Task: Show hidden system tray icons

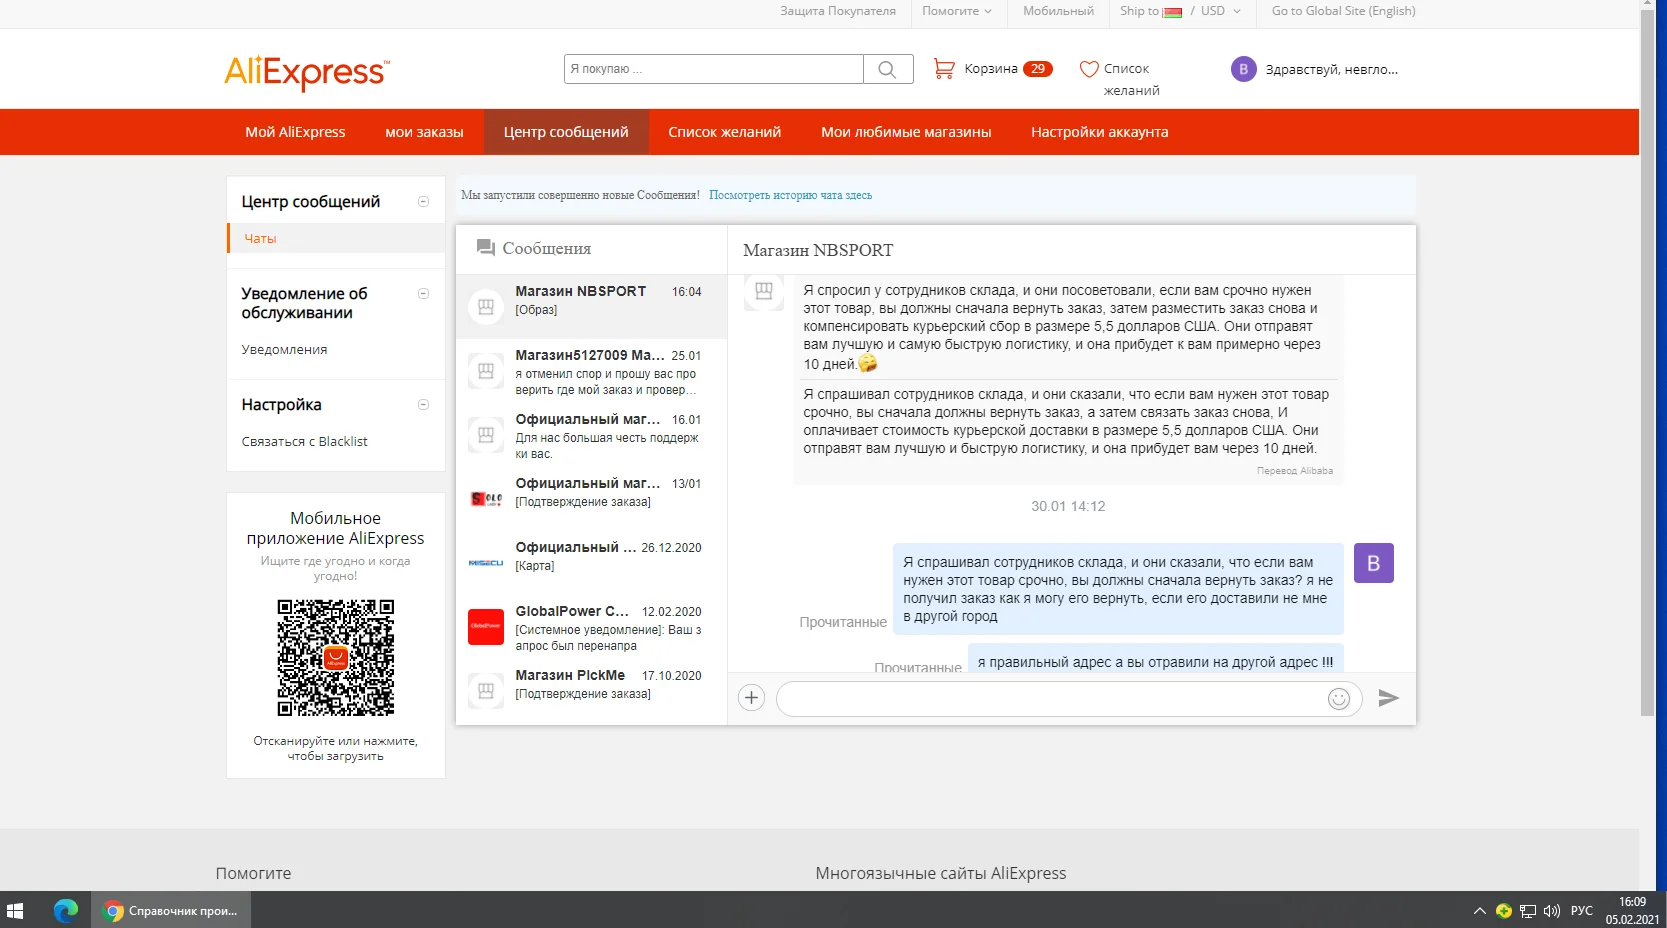Action: (x=1479, y=910)
